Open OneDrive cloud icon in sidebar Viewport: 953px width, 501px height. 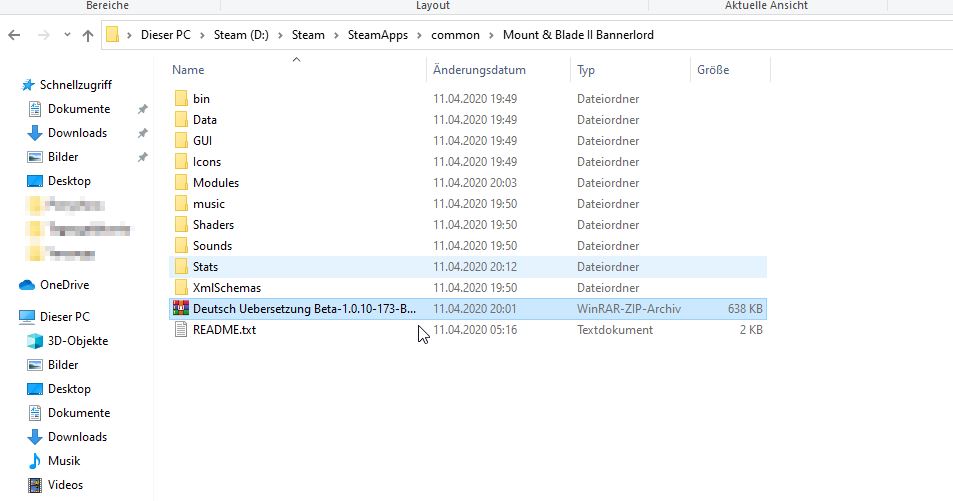pos(27,285)
